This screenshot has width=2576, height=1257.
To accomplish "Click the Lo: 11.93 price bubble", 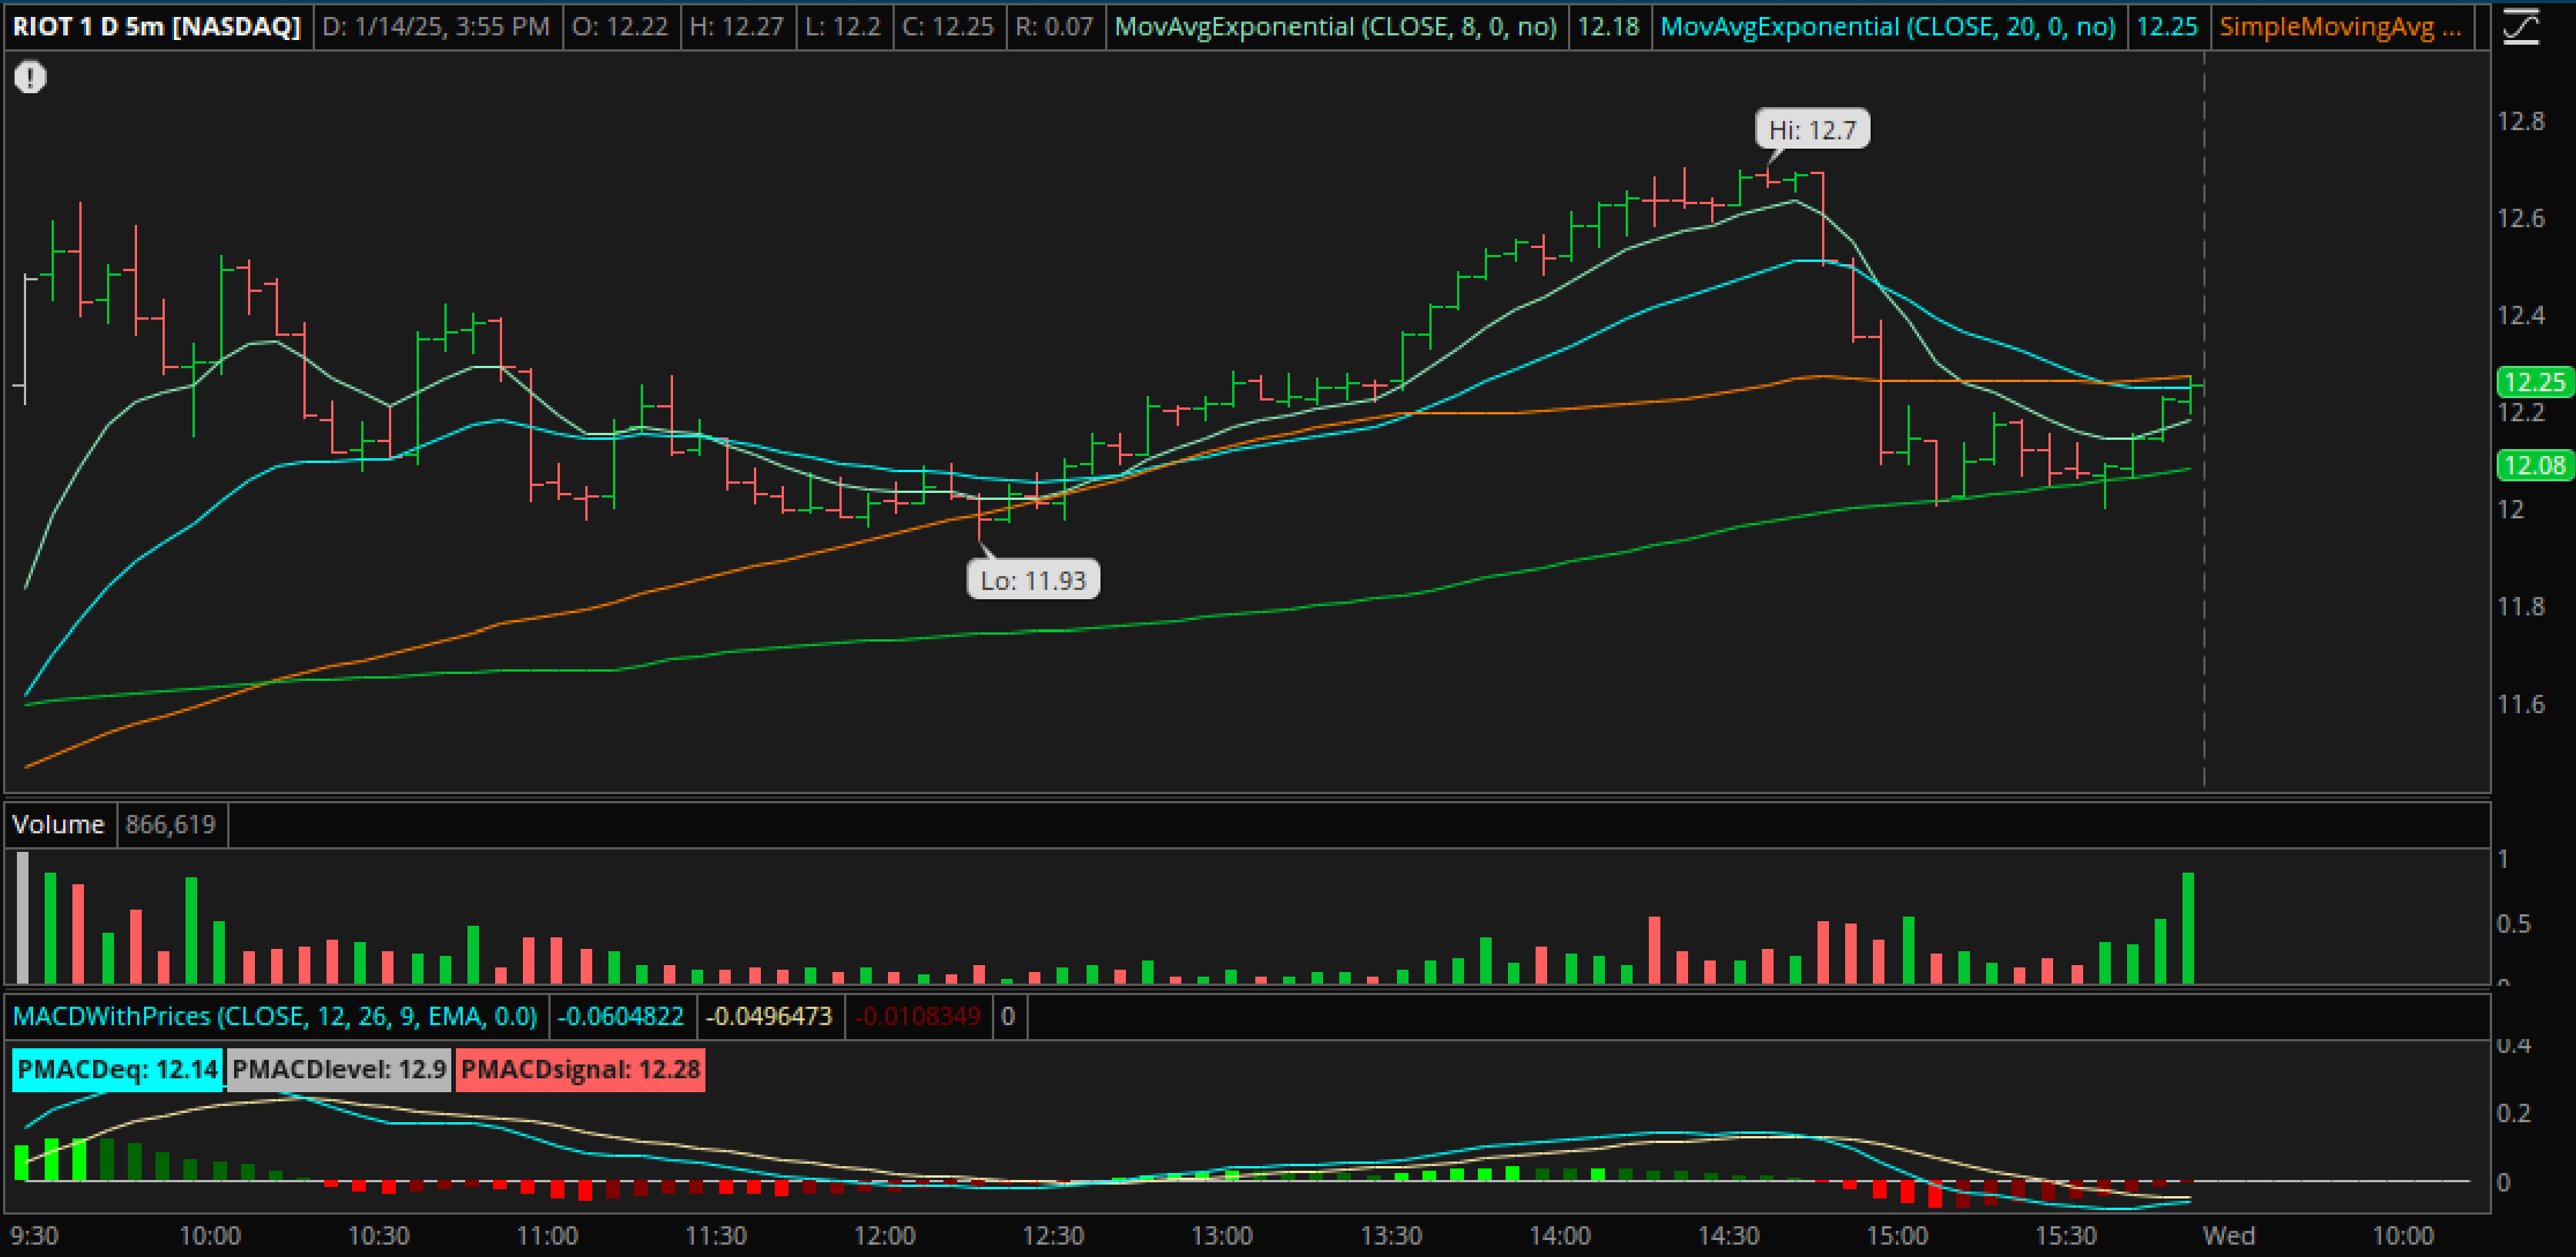I will click(1032, 580).
